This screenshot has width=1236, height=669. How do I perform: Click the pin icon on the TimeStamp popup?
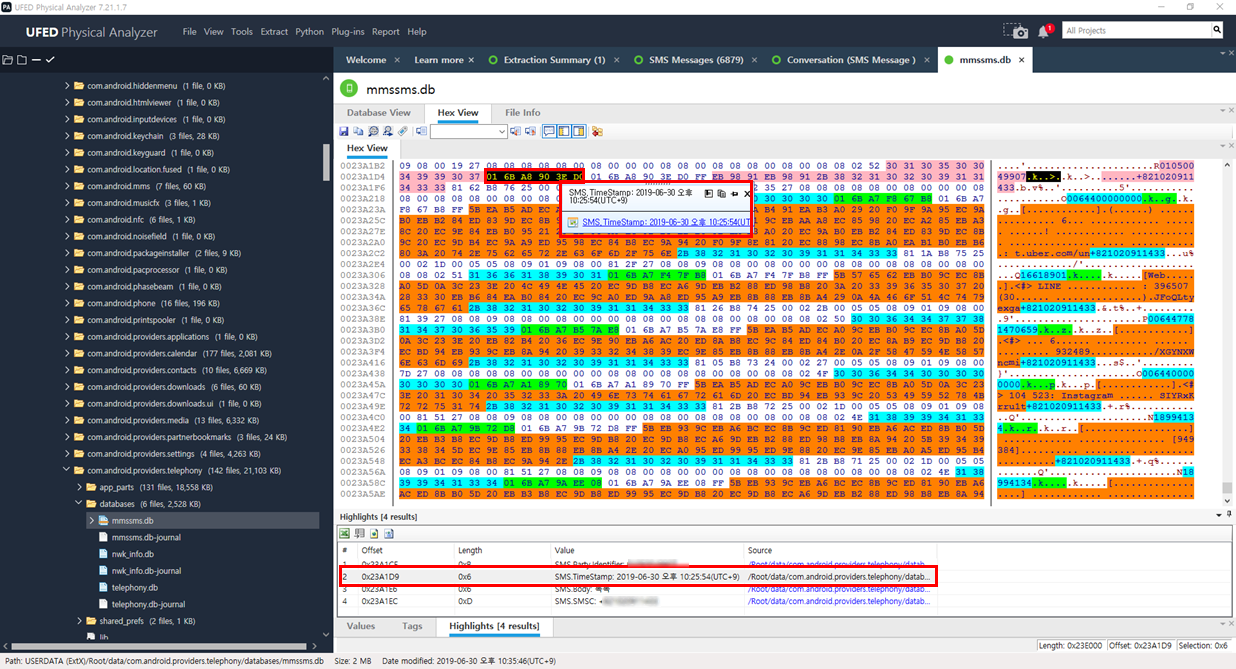(x=734, y=193)
